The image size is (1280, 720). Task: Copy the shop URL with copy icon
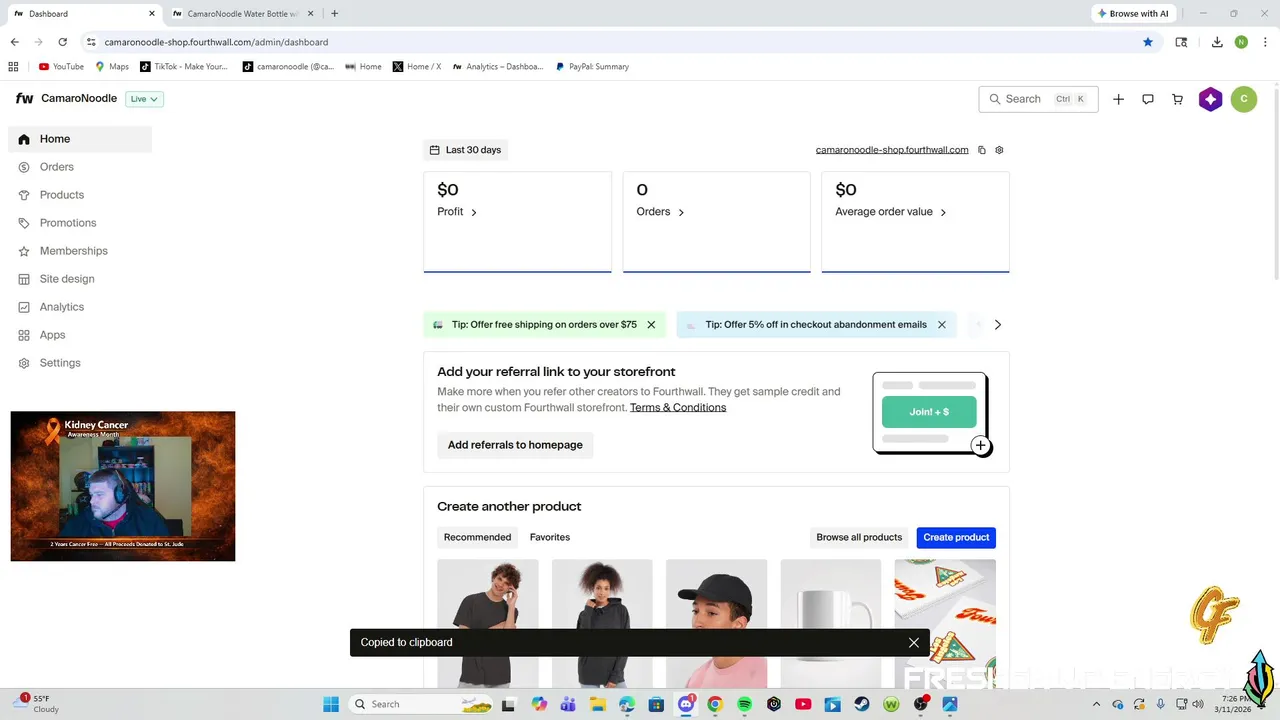(x=982, y=150)
